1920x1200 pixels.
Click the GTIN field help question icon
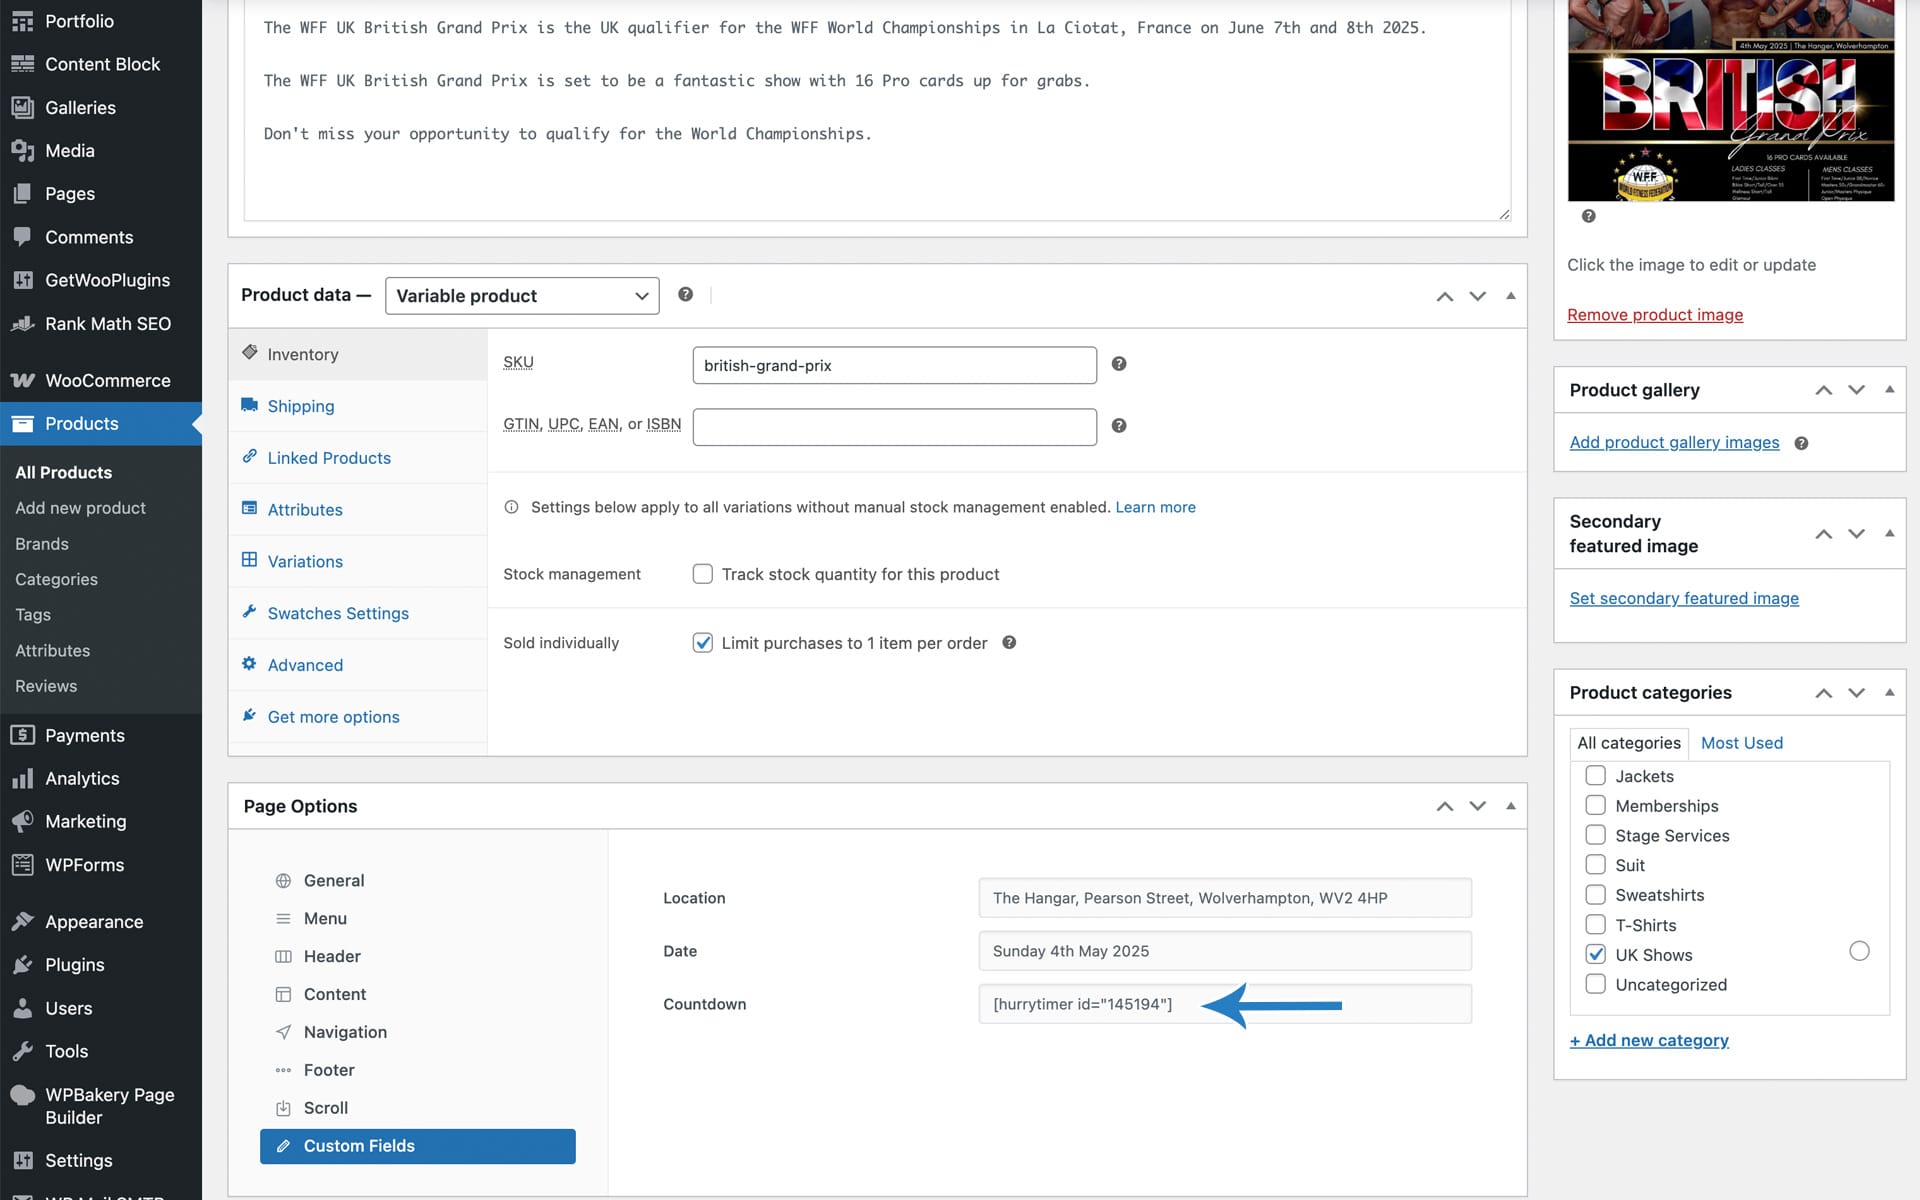point(1119,426)
